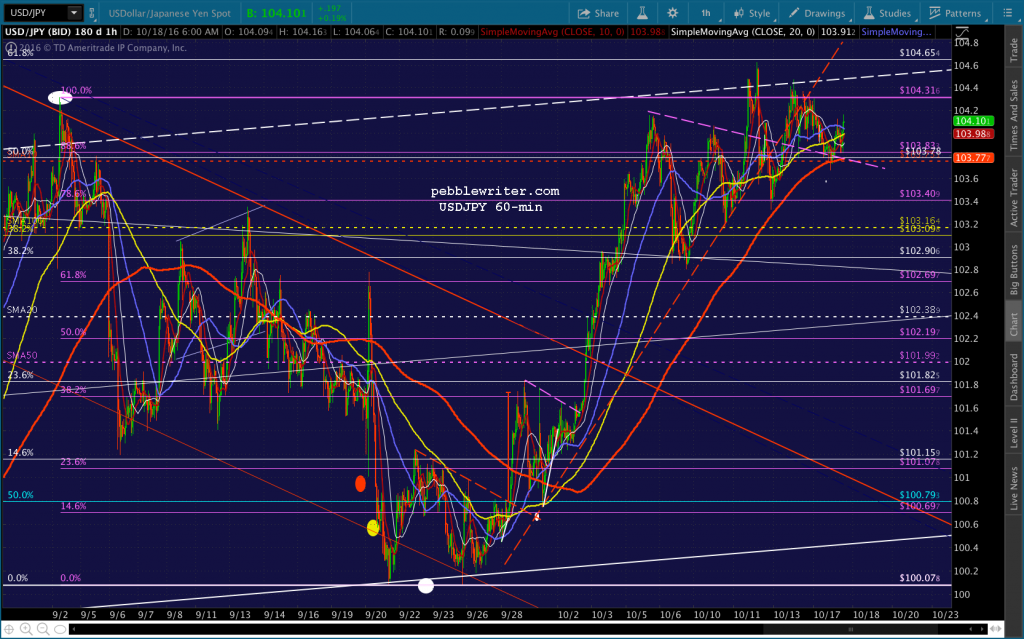Image resolution: width=1024 pixels, height=639 pixels.
Task: Open the 1h timeframe dropdown
Action: pyautogui.click(x=708, y=13)
